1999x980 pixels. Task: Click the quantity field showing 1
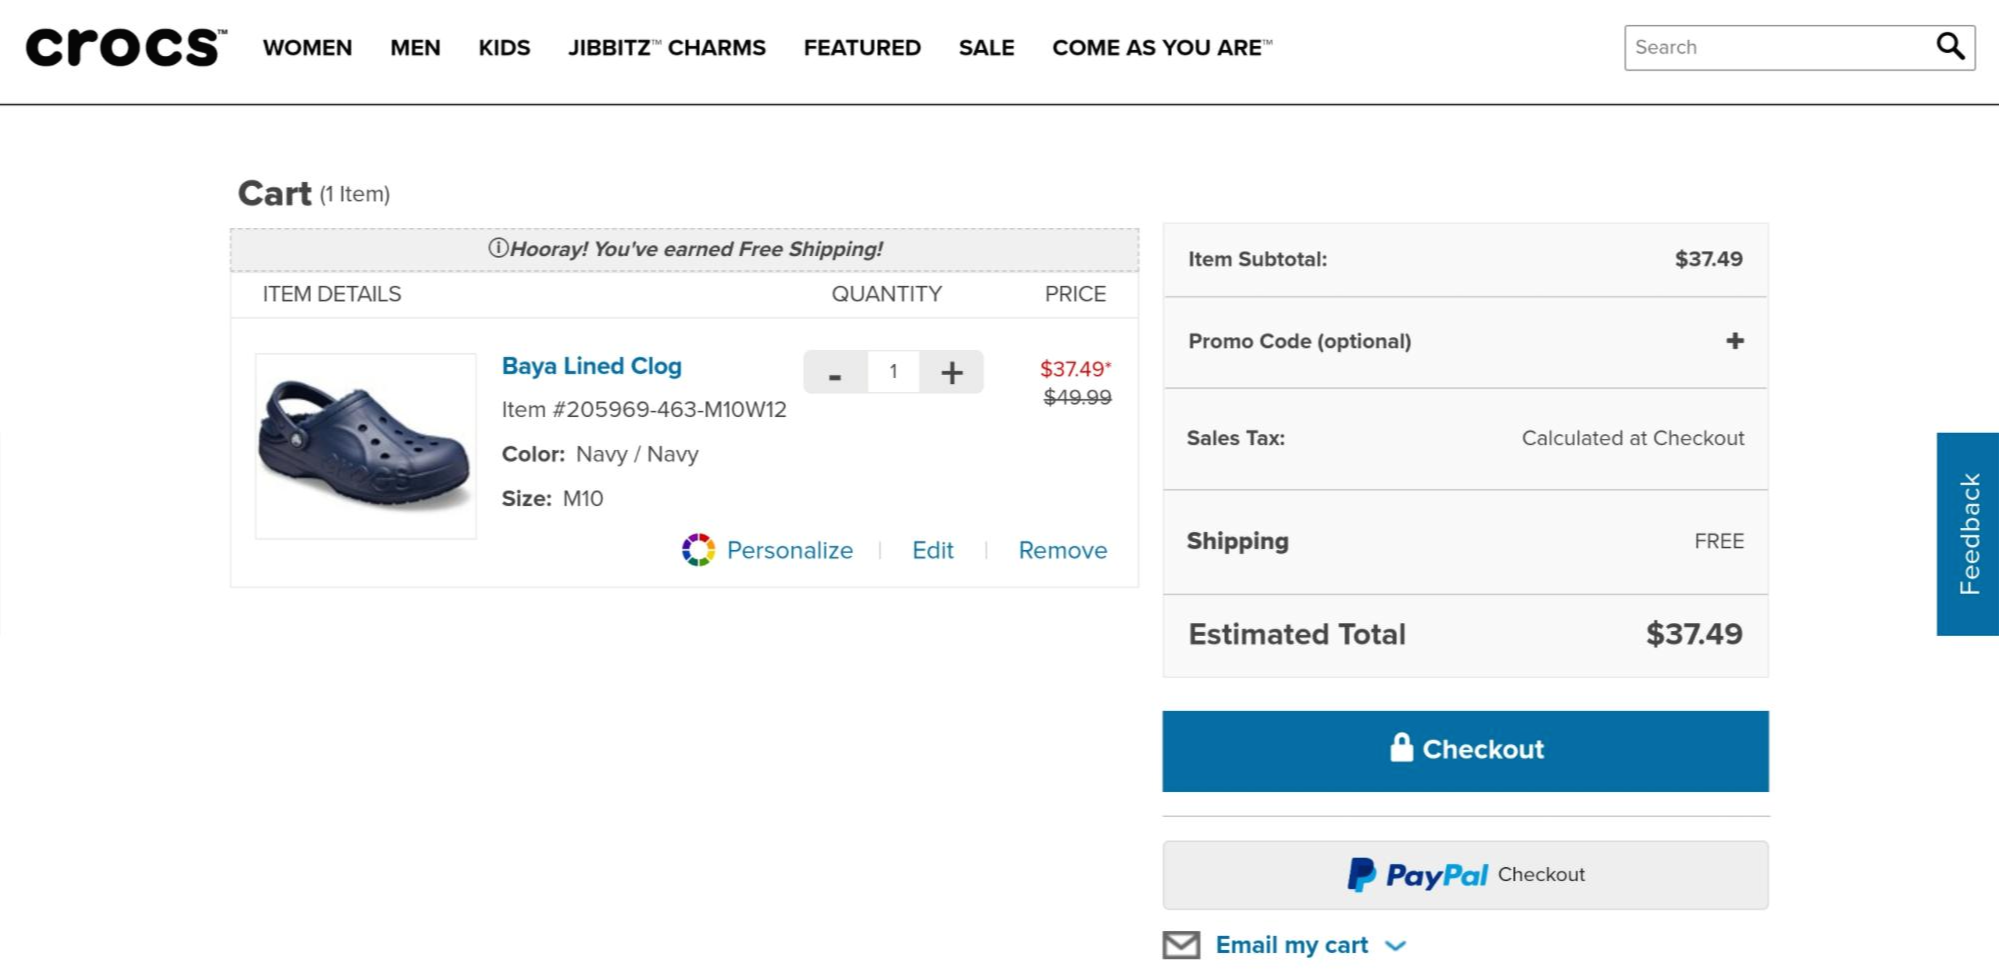tap(893, 372)
